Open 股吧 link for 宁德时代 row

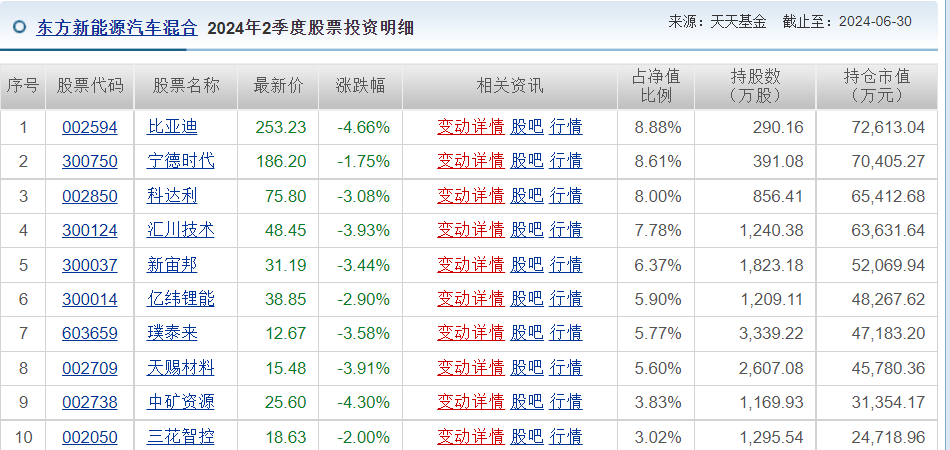526,161
